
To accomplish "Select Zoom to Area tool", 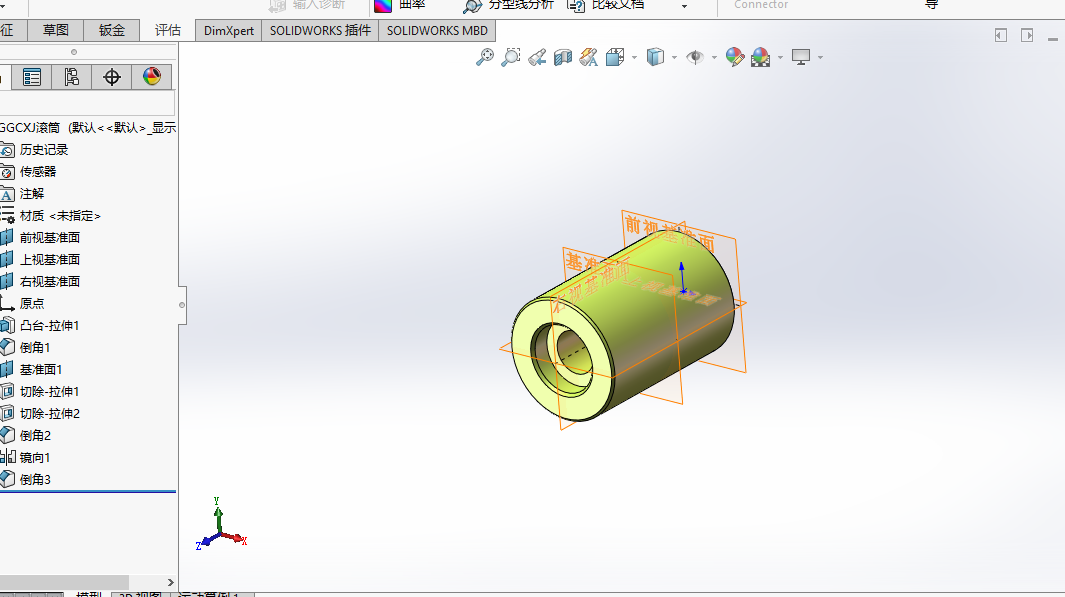I will pos(511,57).
